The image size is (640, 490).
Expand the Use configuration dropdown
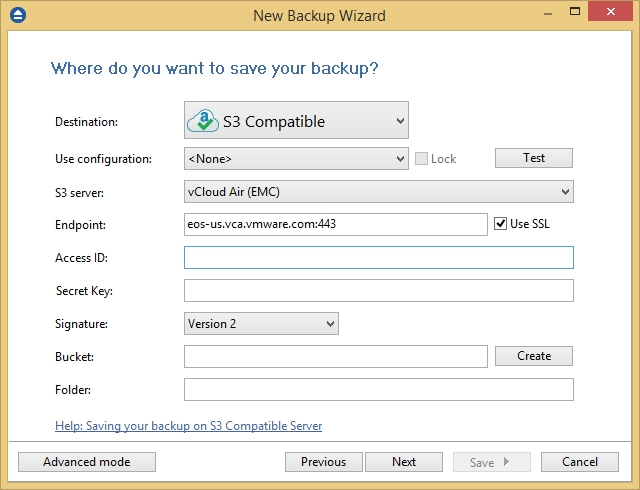296,158
